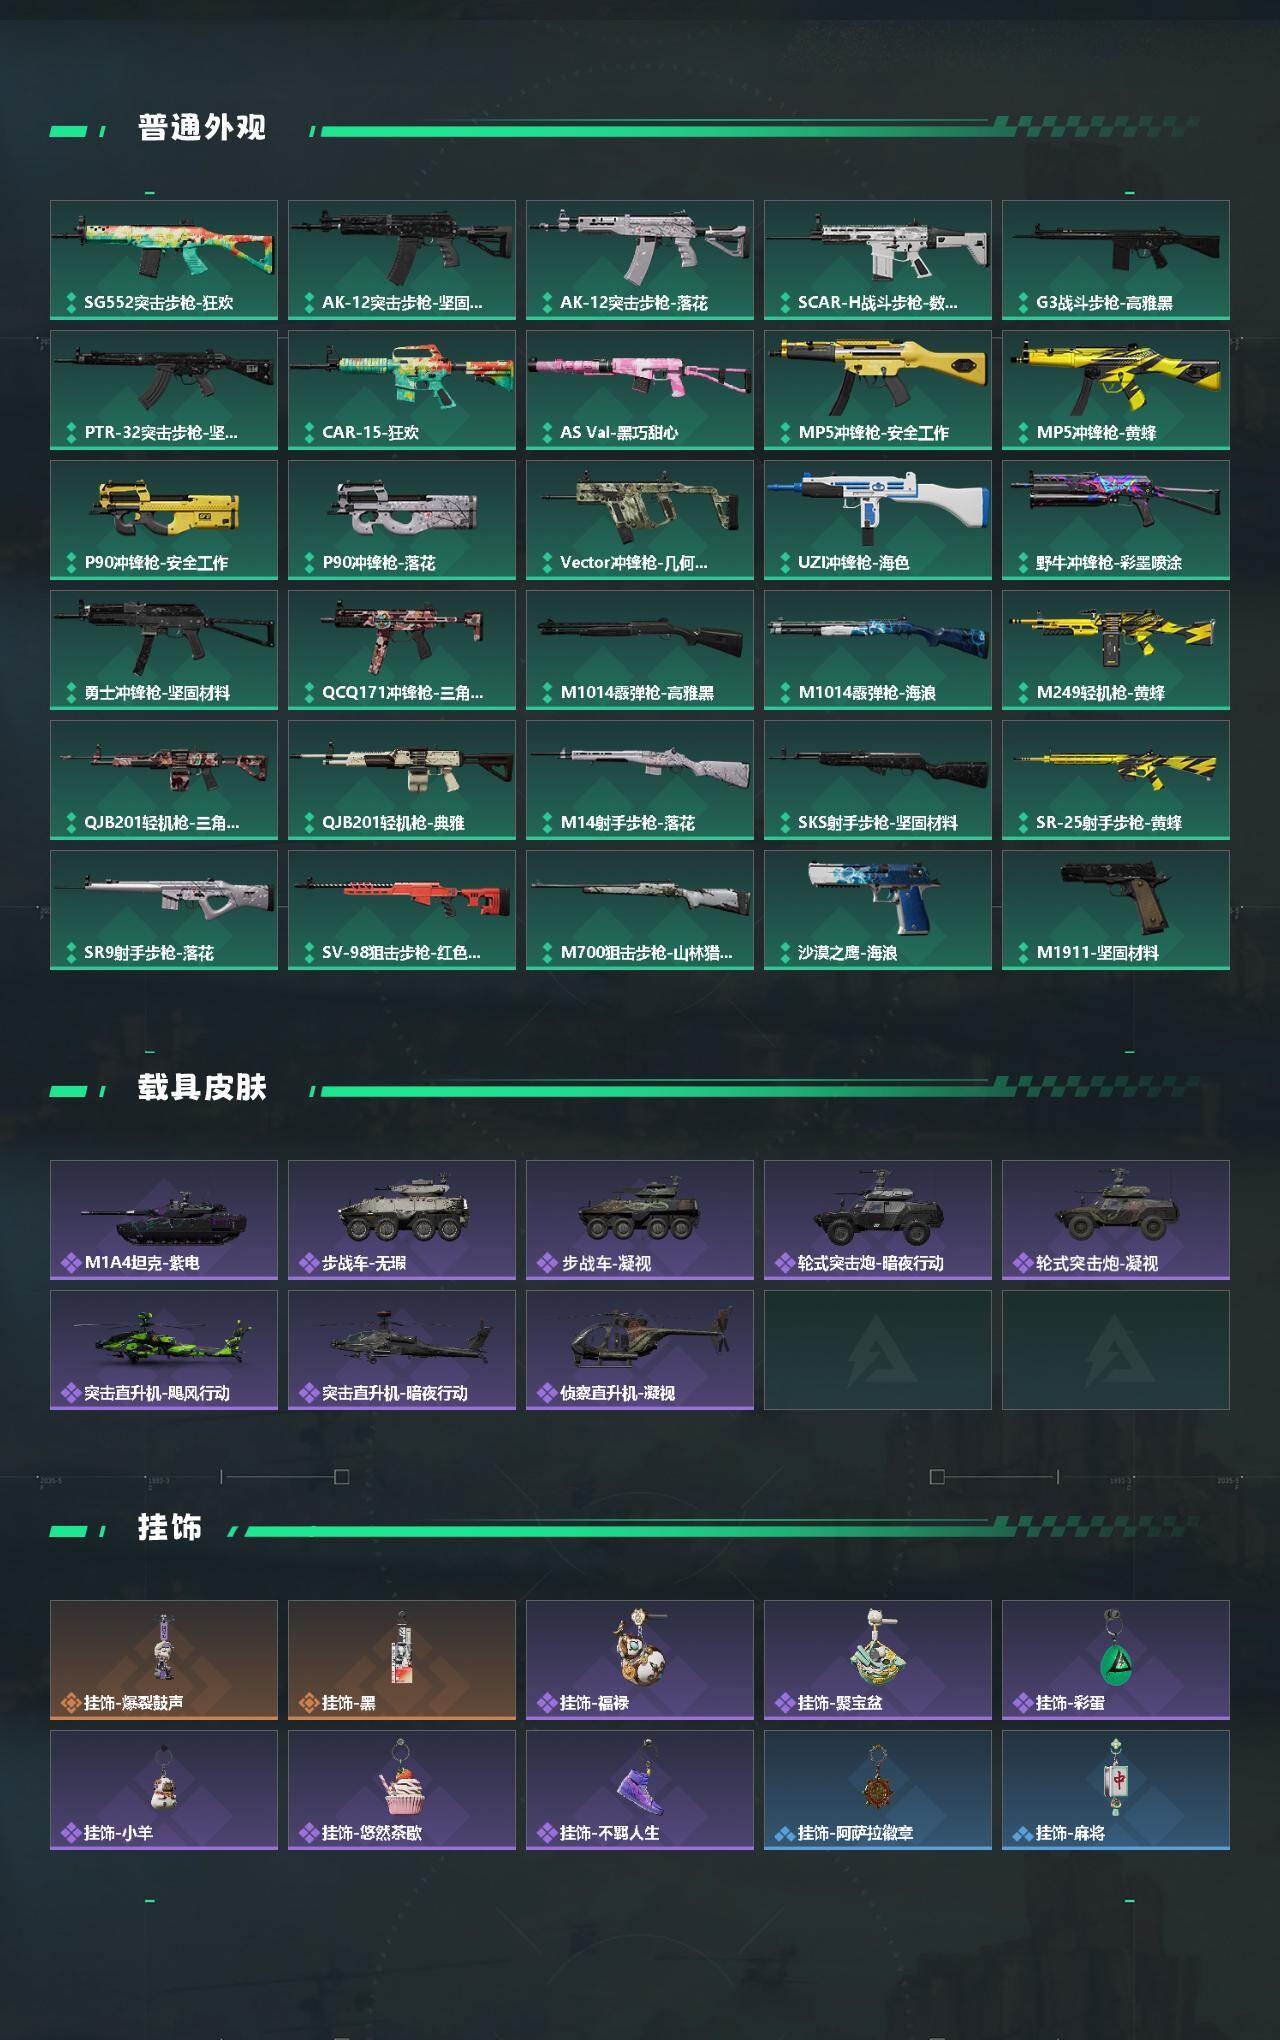Image resolution: width=1280 pixels, height=2040 pixels.
Task: Open the 挂饰-阿萨拉徽章 badge charm
Action: [x=878, y=1790]
